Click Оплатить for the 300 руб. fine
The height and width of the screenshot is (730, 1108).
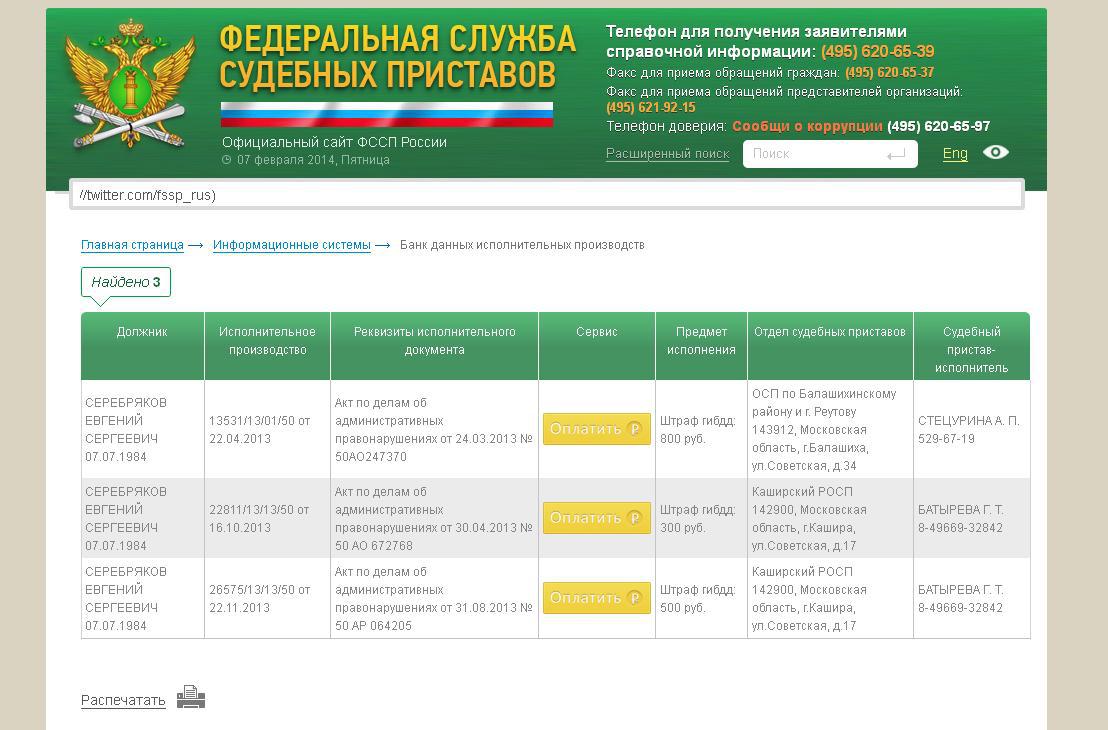click(x=596, y=518)
